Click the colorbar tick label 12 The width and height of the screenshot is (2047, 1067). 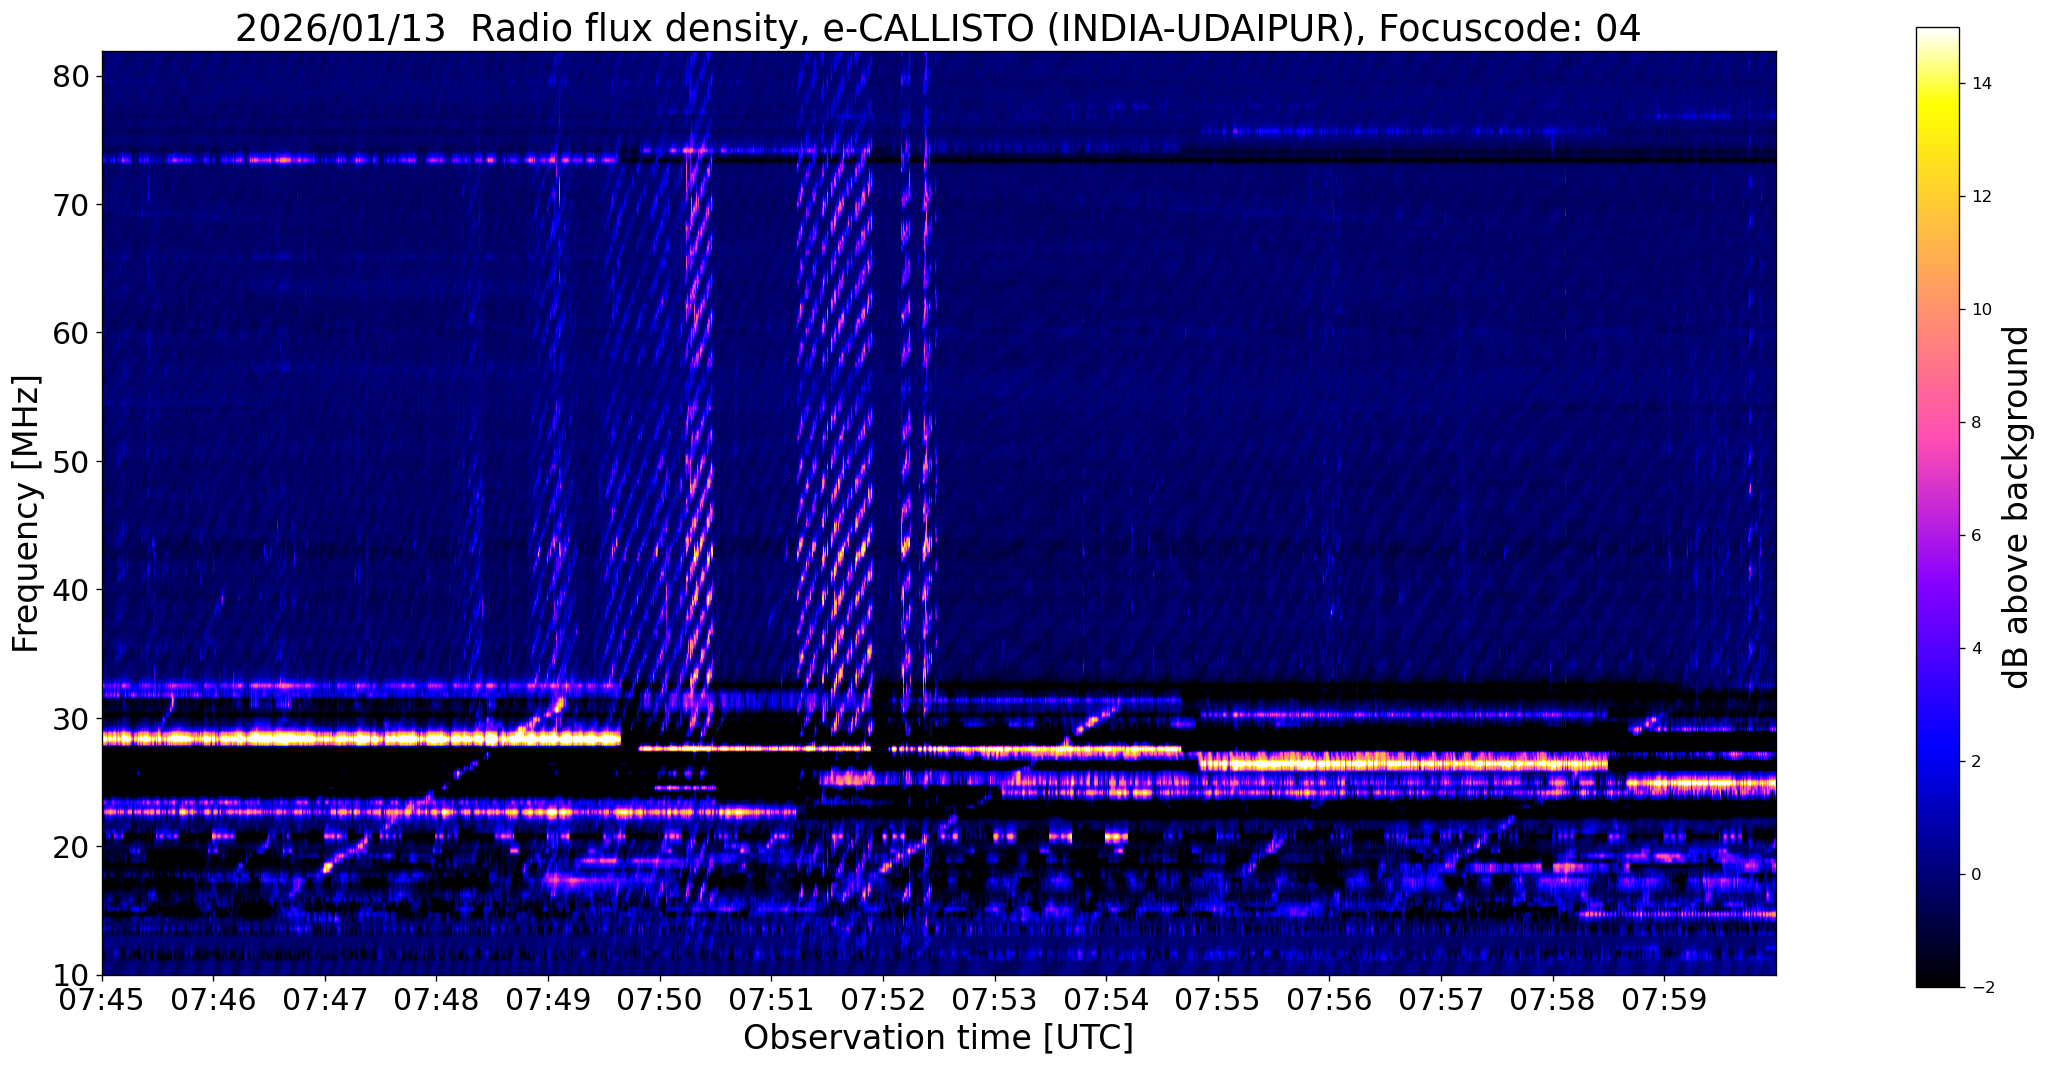tap(1980, 197)
